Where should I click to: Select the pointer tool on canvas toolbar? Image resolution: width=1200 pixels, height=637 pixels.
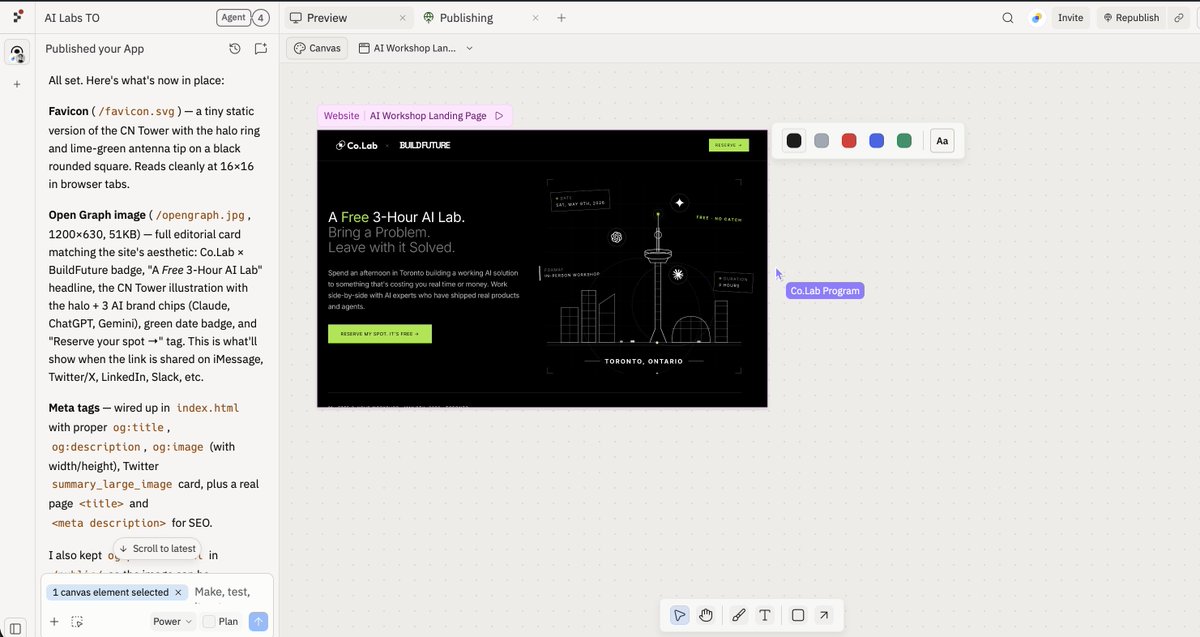[x=680, y=615]
